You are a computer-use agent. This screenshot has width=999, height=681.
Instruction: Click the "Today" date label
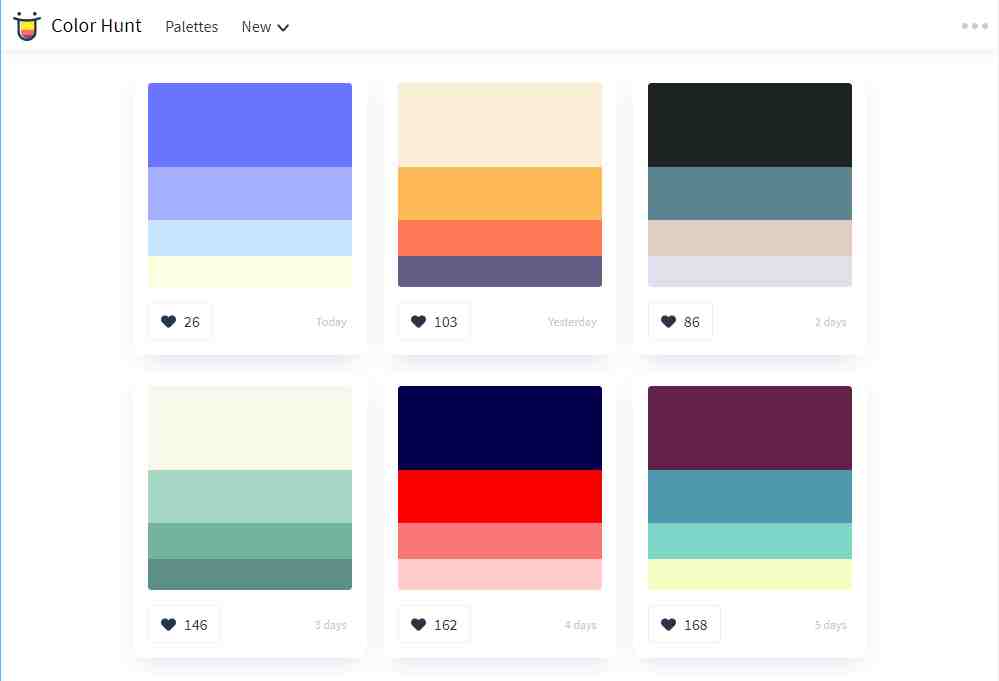pyautogui.click(x=331, y=322)
